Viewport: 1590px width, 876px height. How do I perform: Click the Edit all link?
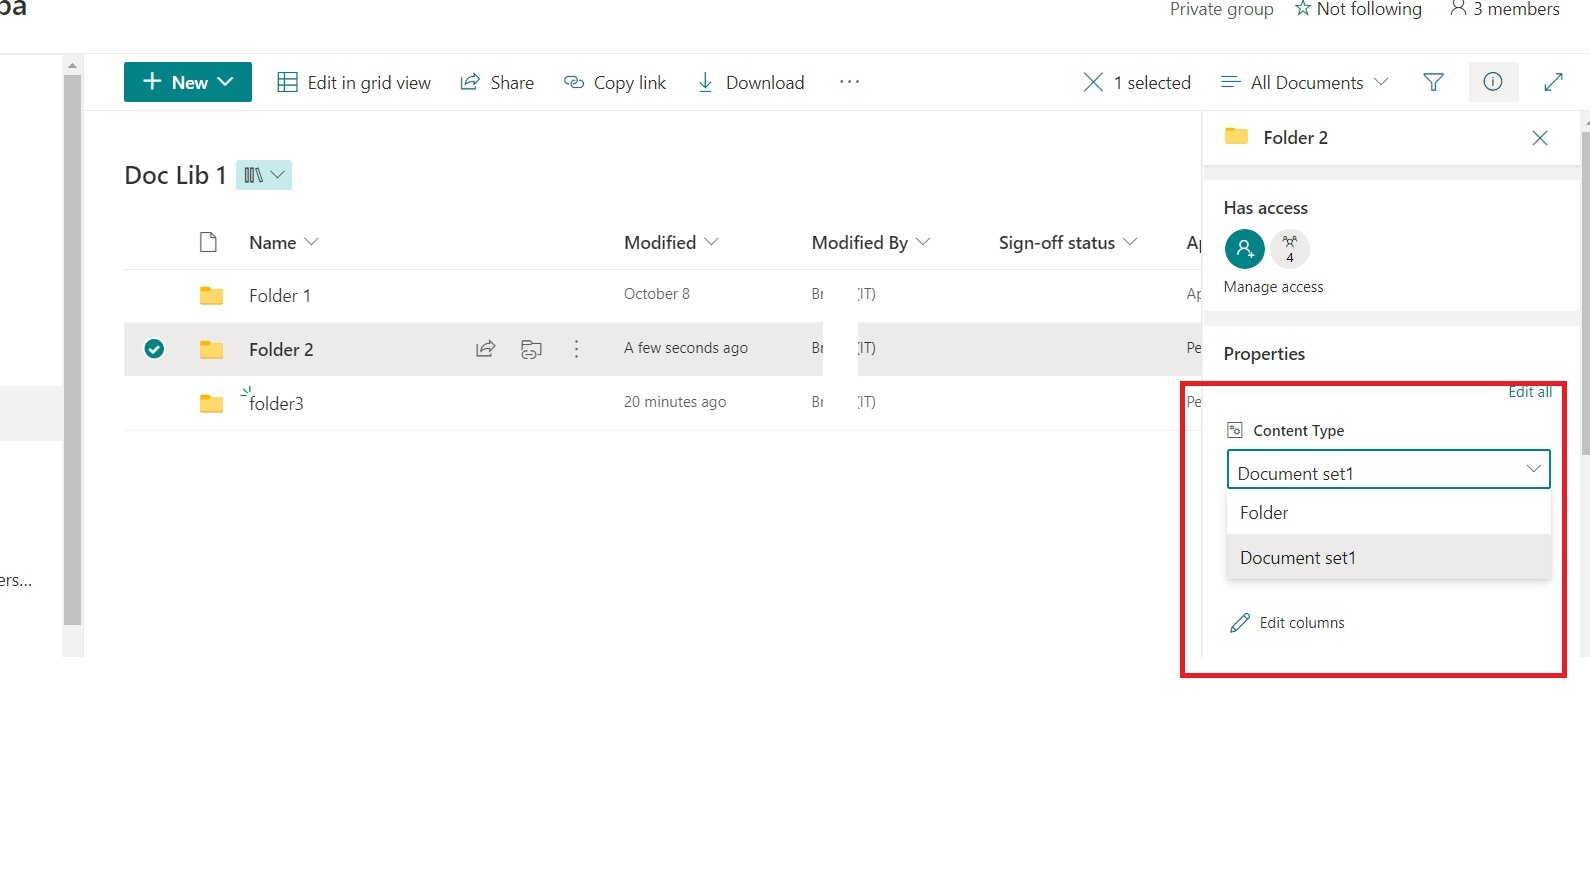(1530, 392)
